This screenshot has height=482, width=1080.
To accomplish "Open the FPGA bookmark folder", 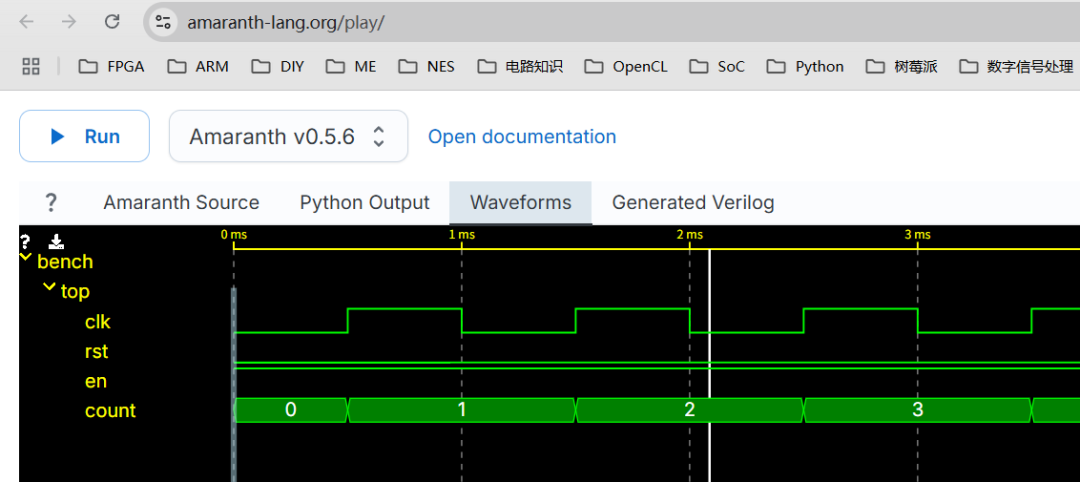I will point(112,67).
